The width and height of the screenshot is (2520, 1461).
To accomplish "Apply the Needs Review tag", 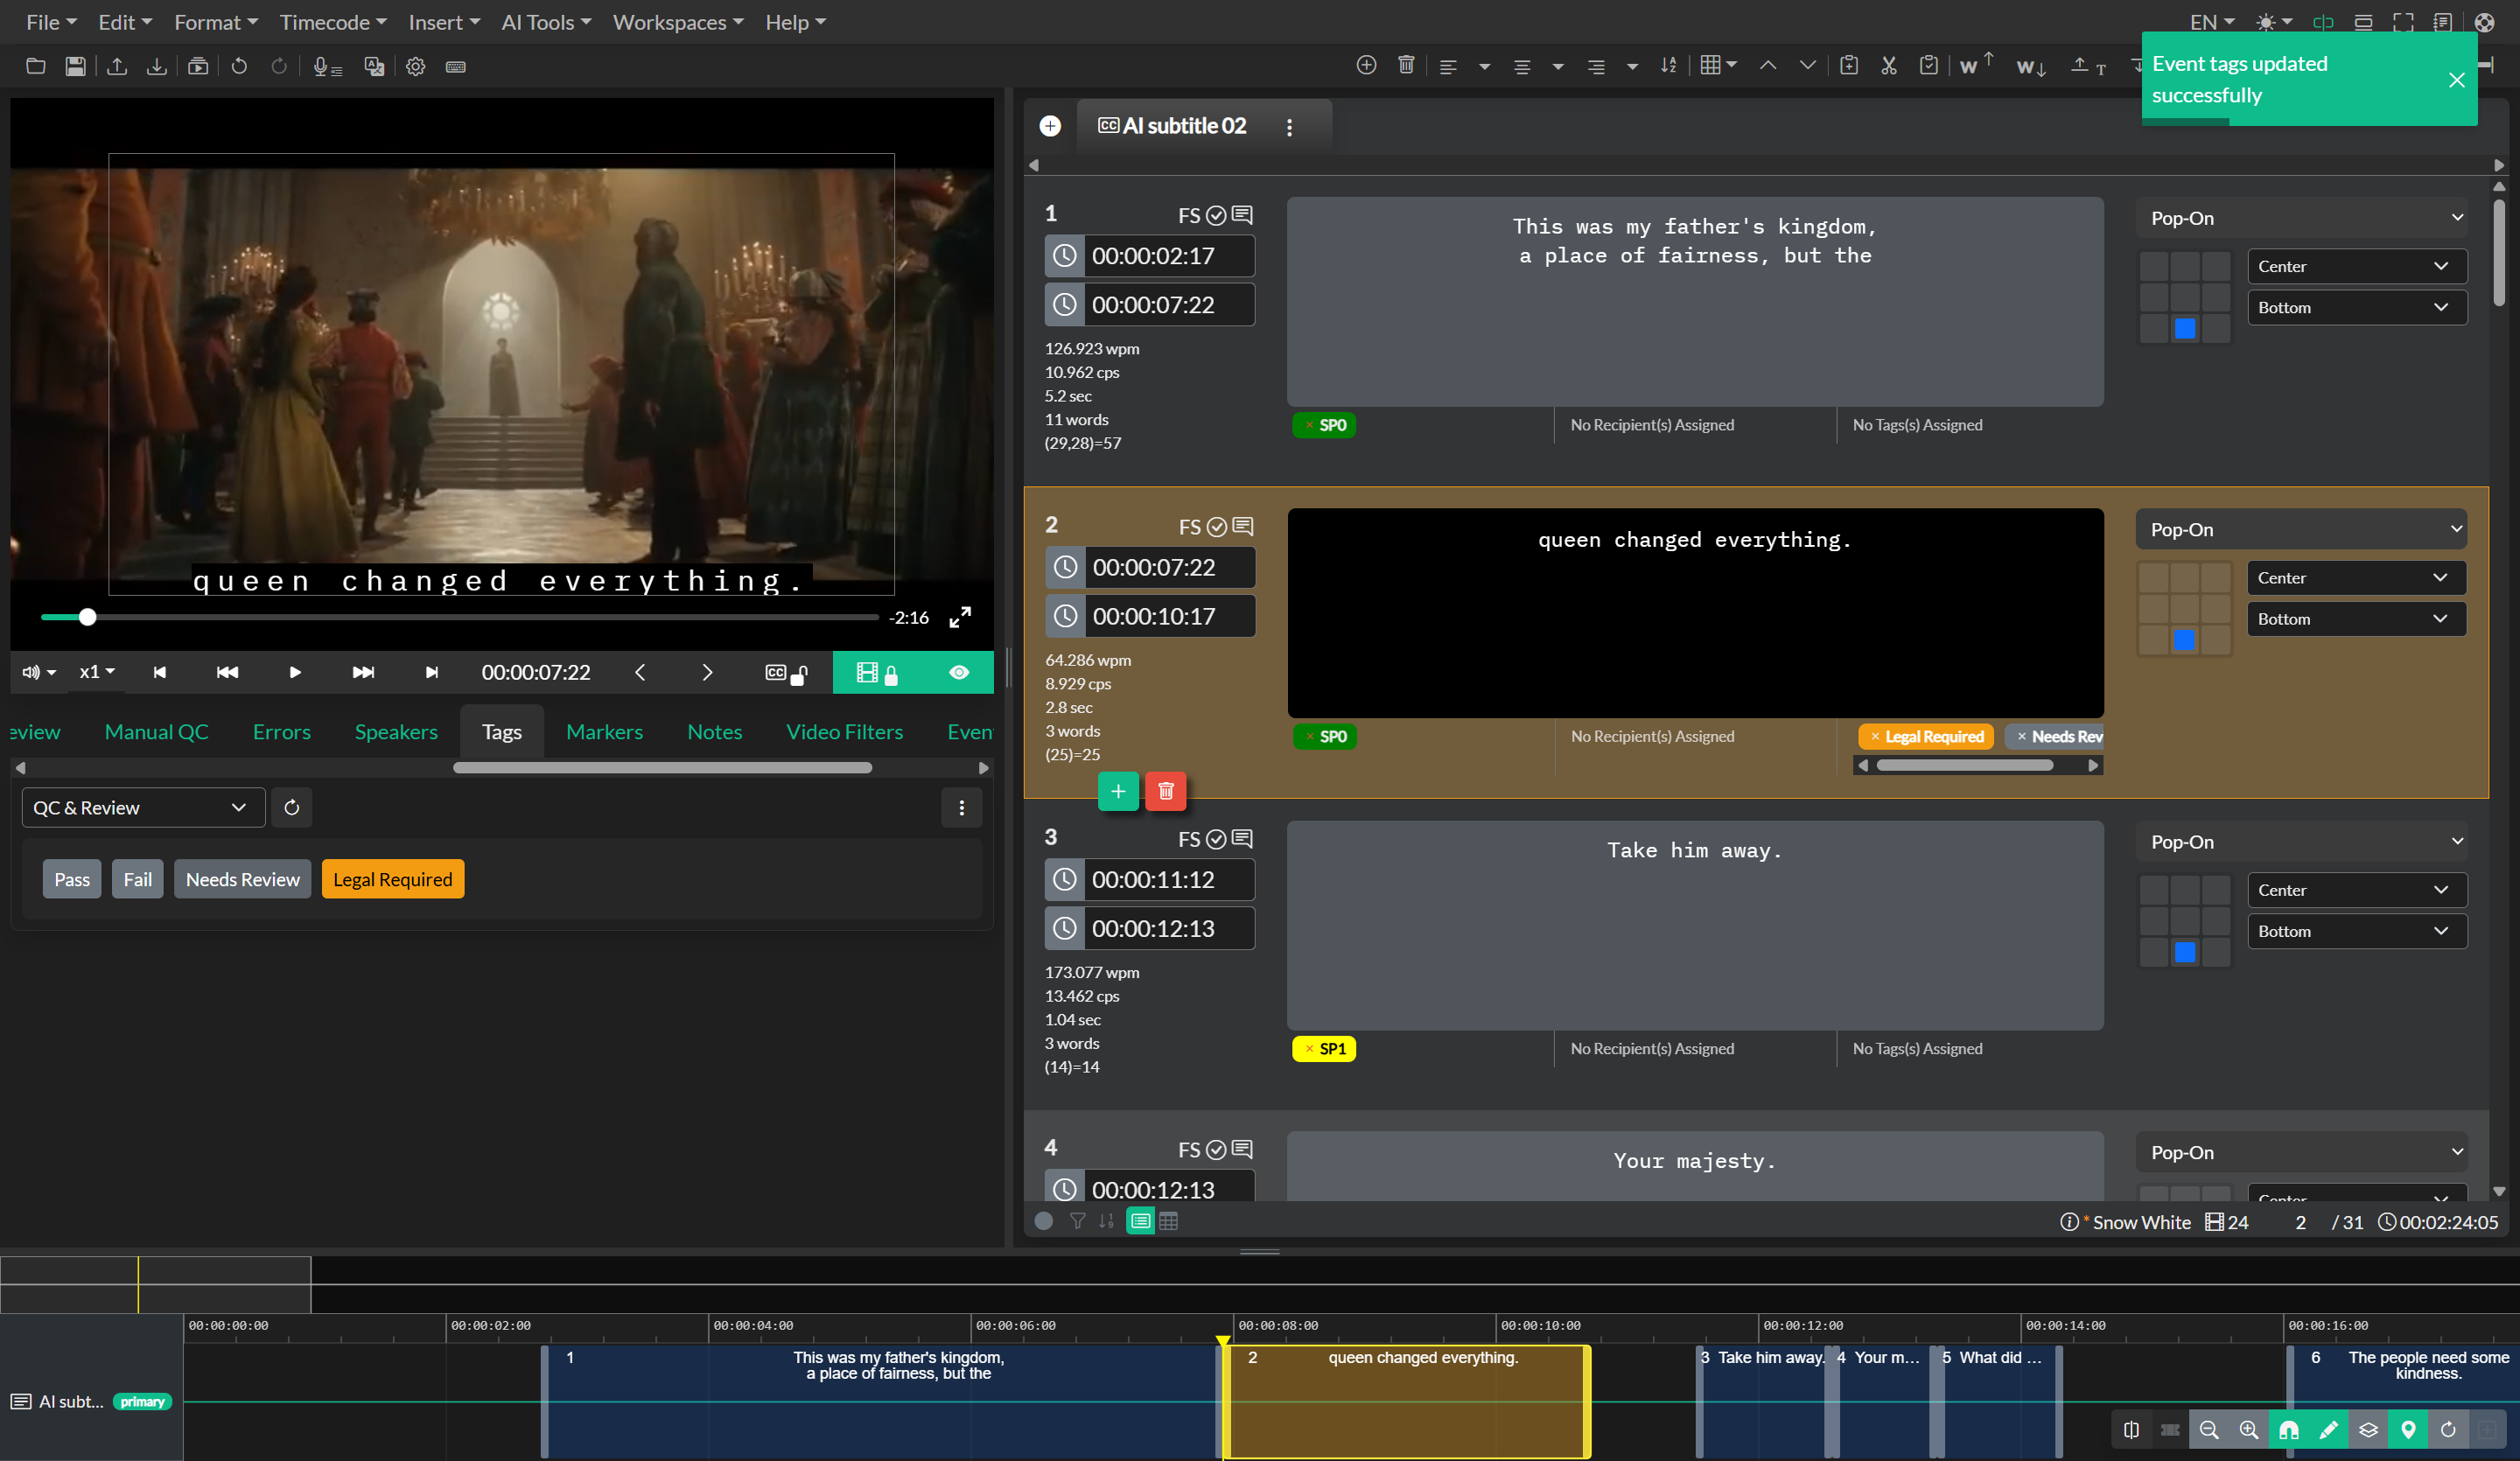I will point(242,879).
